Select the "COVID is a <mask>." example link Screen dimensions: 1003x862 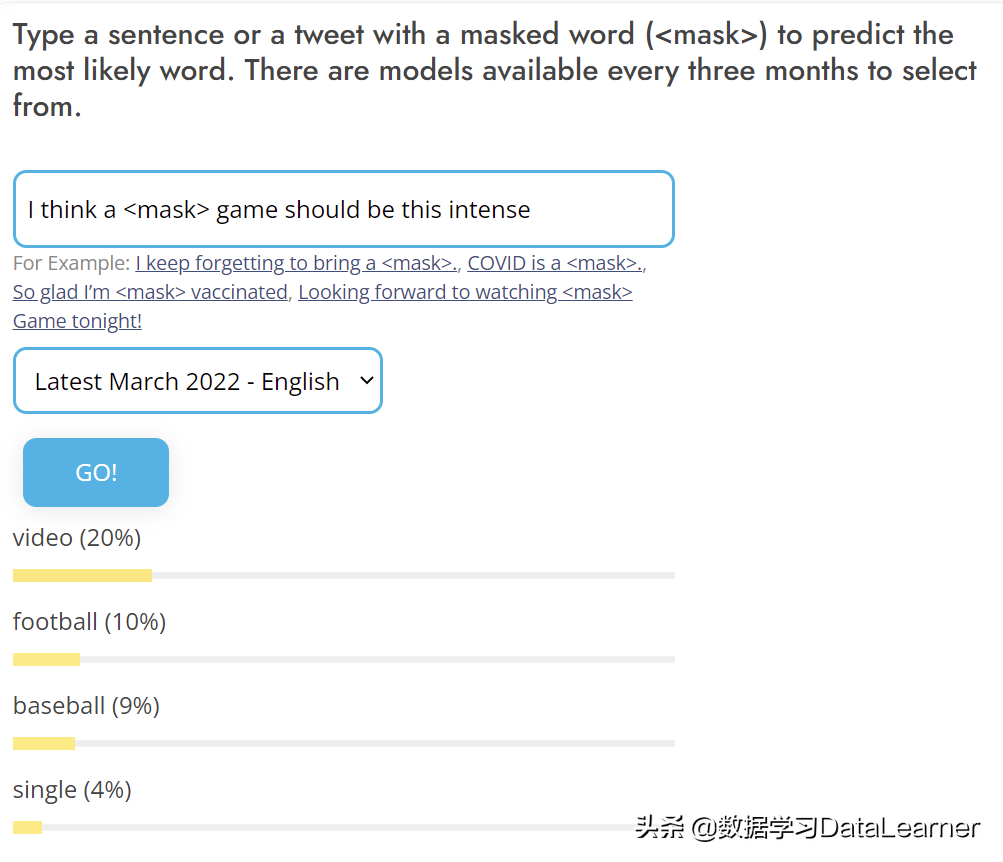click(x=554, y=262)
